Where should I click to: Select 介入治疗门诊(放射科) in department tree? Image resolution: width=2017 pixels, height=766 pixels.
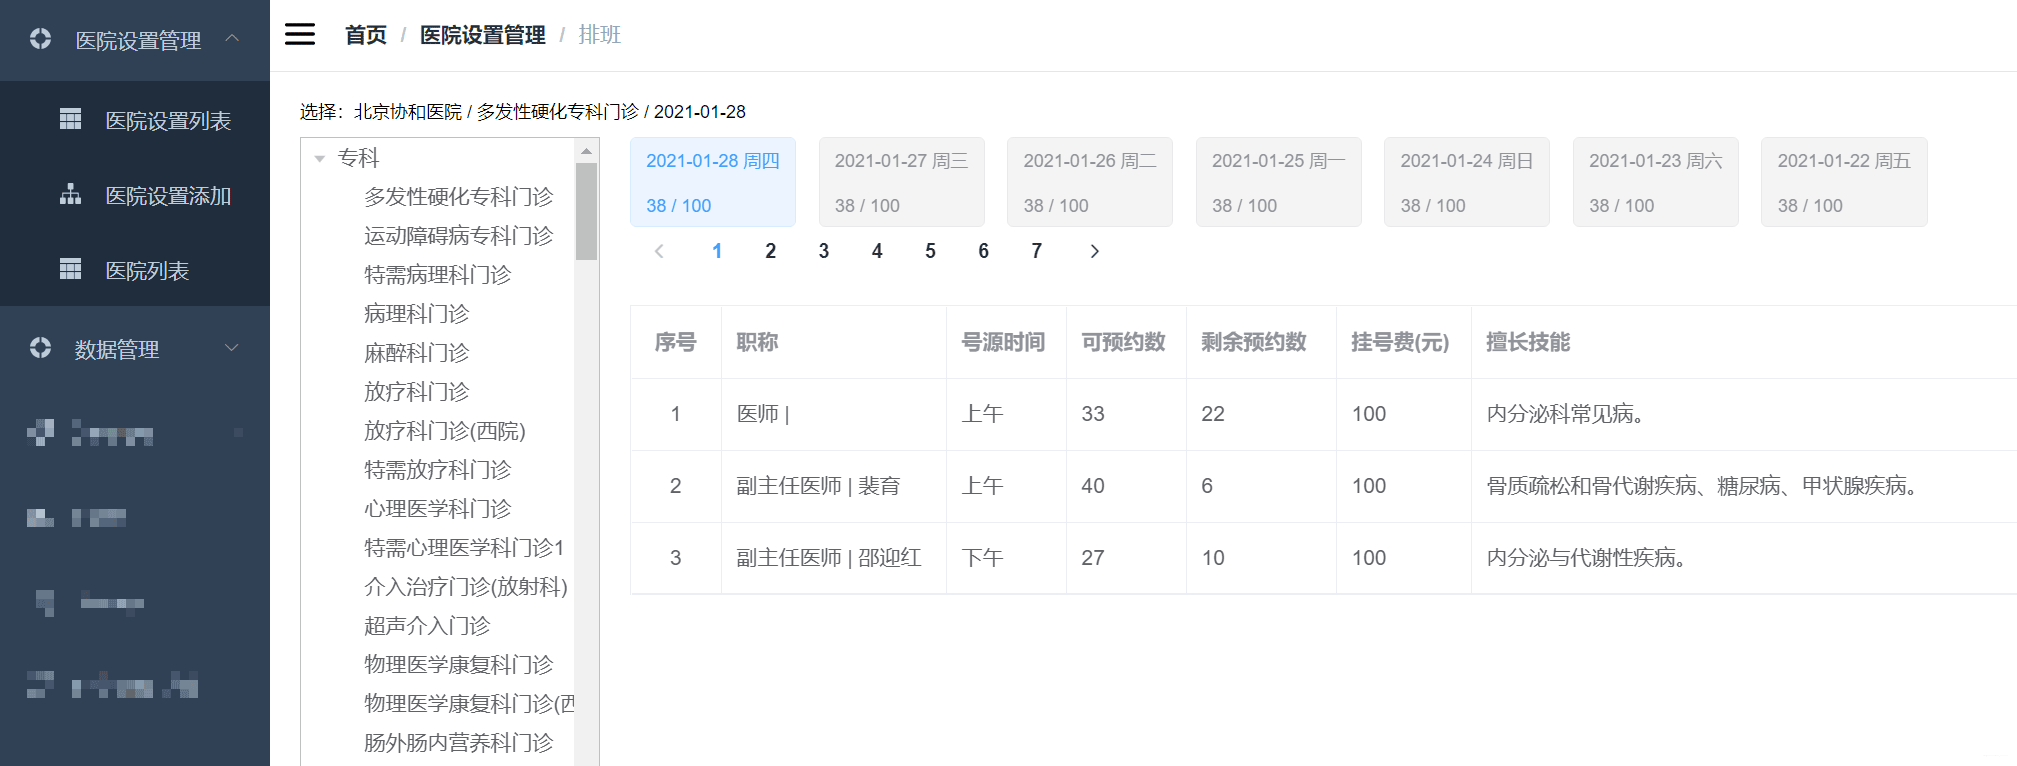(466, 587)
